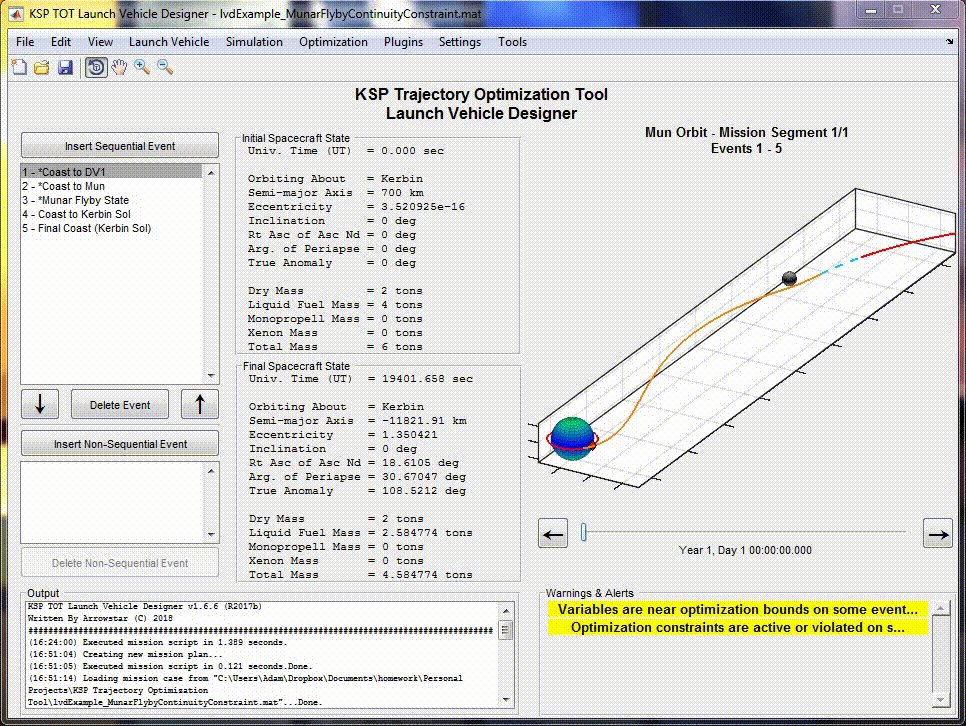Screen dimensions: 966x726
Task: Click the Warnings & Alerts scrollbar down arrow
Action: click(940, 700)
